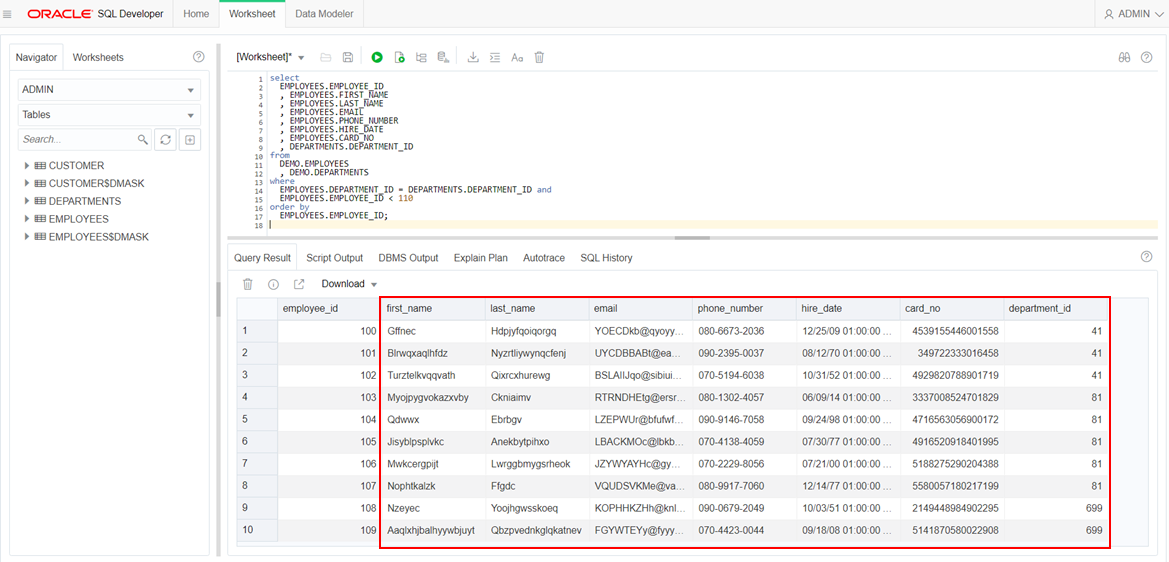Select the DEPARTMENTS table label
This screenshot has width=1169, height=562.
point(85,201)
